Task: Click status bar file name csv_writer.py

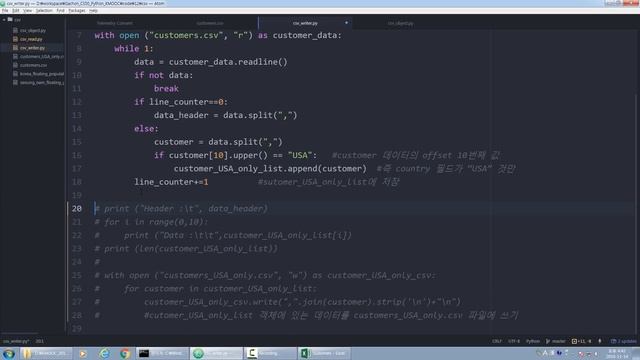Action: coord(16,341)
